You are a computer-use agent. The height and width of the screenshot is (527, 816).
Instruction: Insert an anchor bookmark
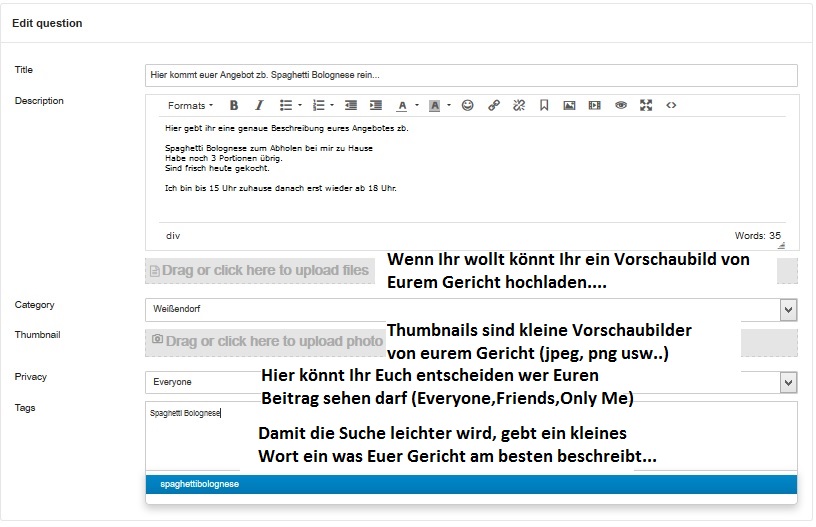(544, 105)
